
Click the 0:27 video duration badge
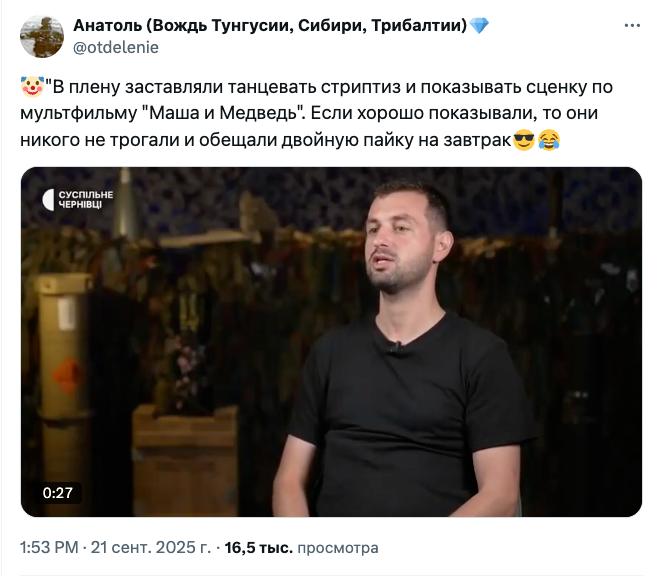[x=58, y=493]
